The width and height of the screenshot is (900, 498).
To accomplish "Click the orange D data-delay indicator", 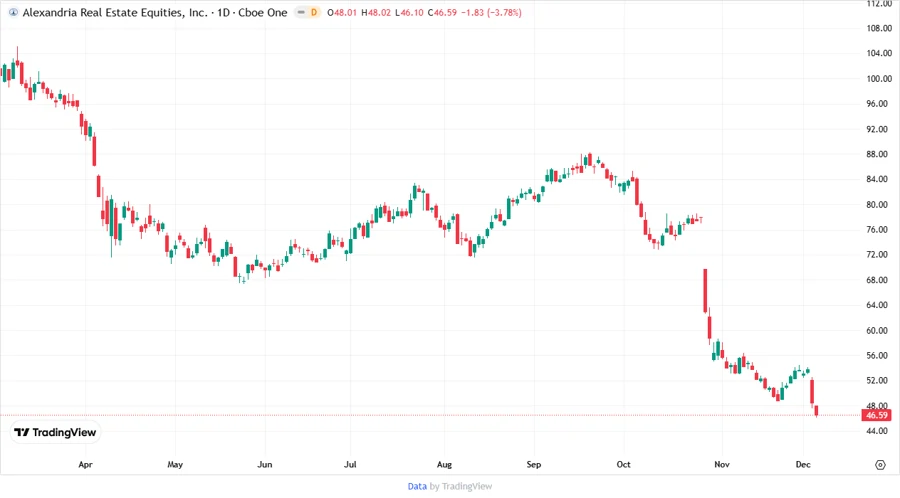I will pos(314,12).
